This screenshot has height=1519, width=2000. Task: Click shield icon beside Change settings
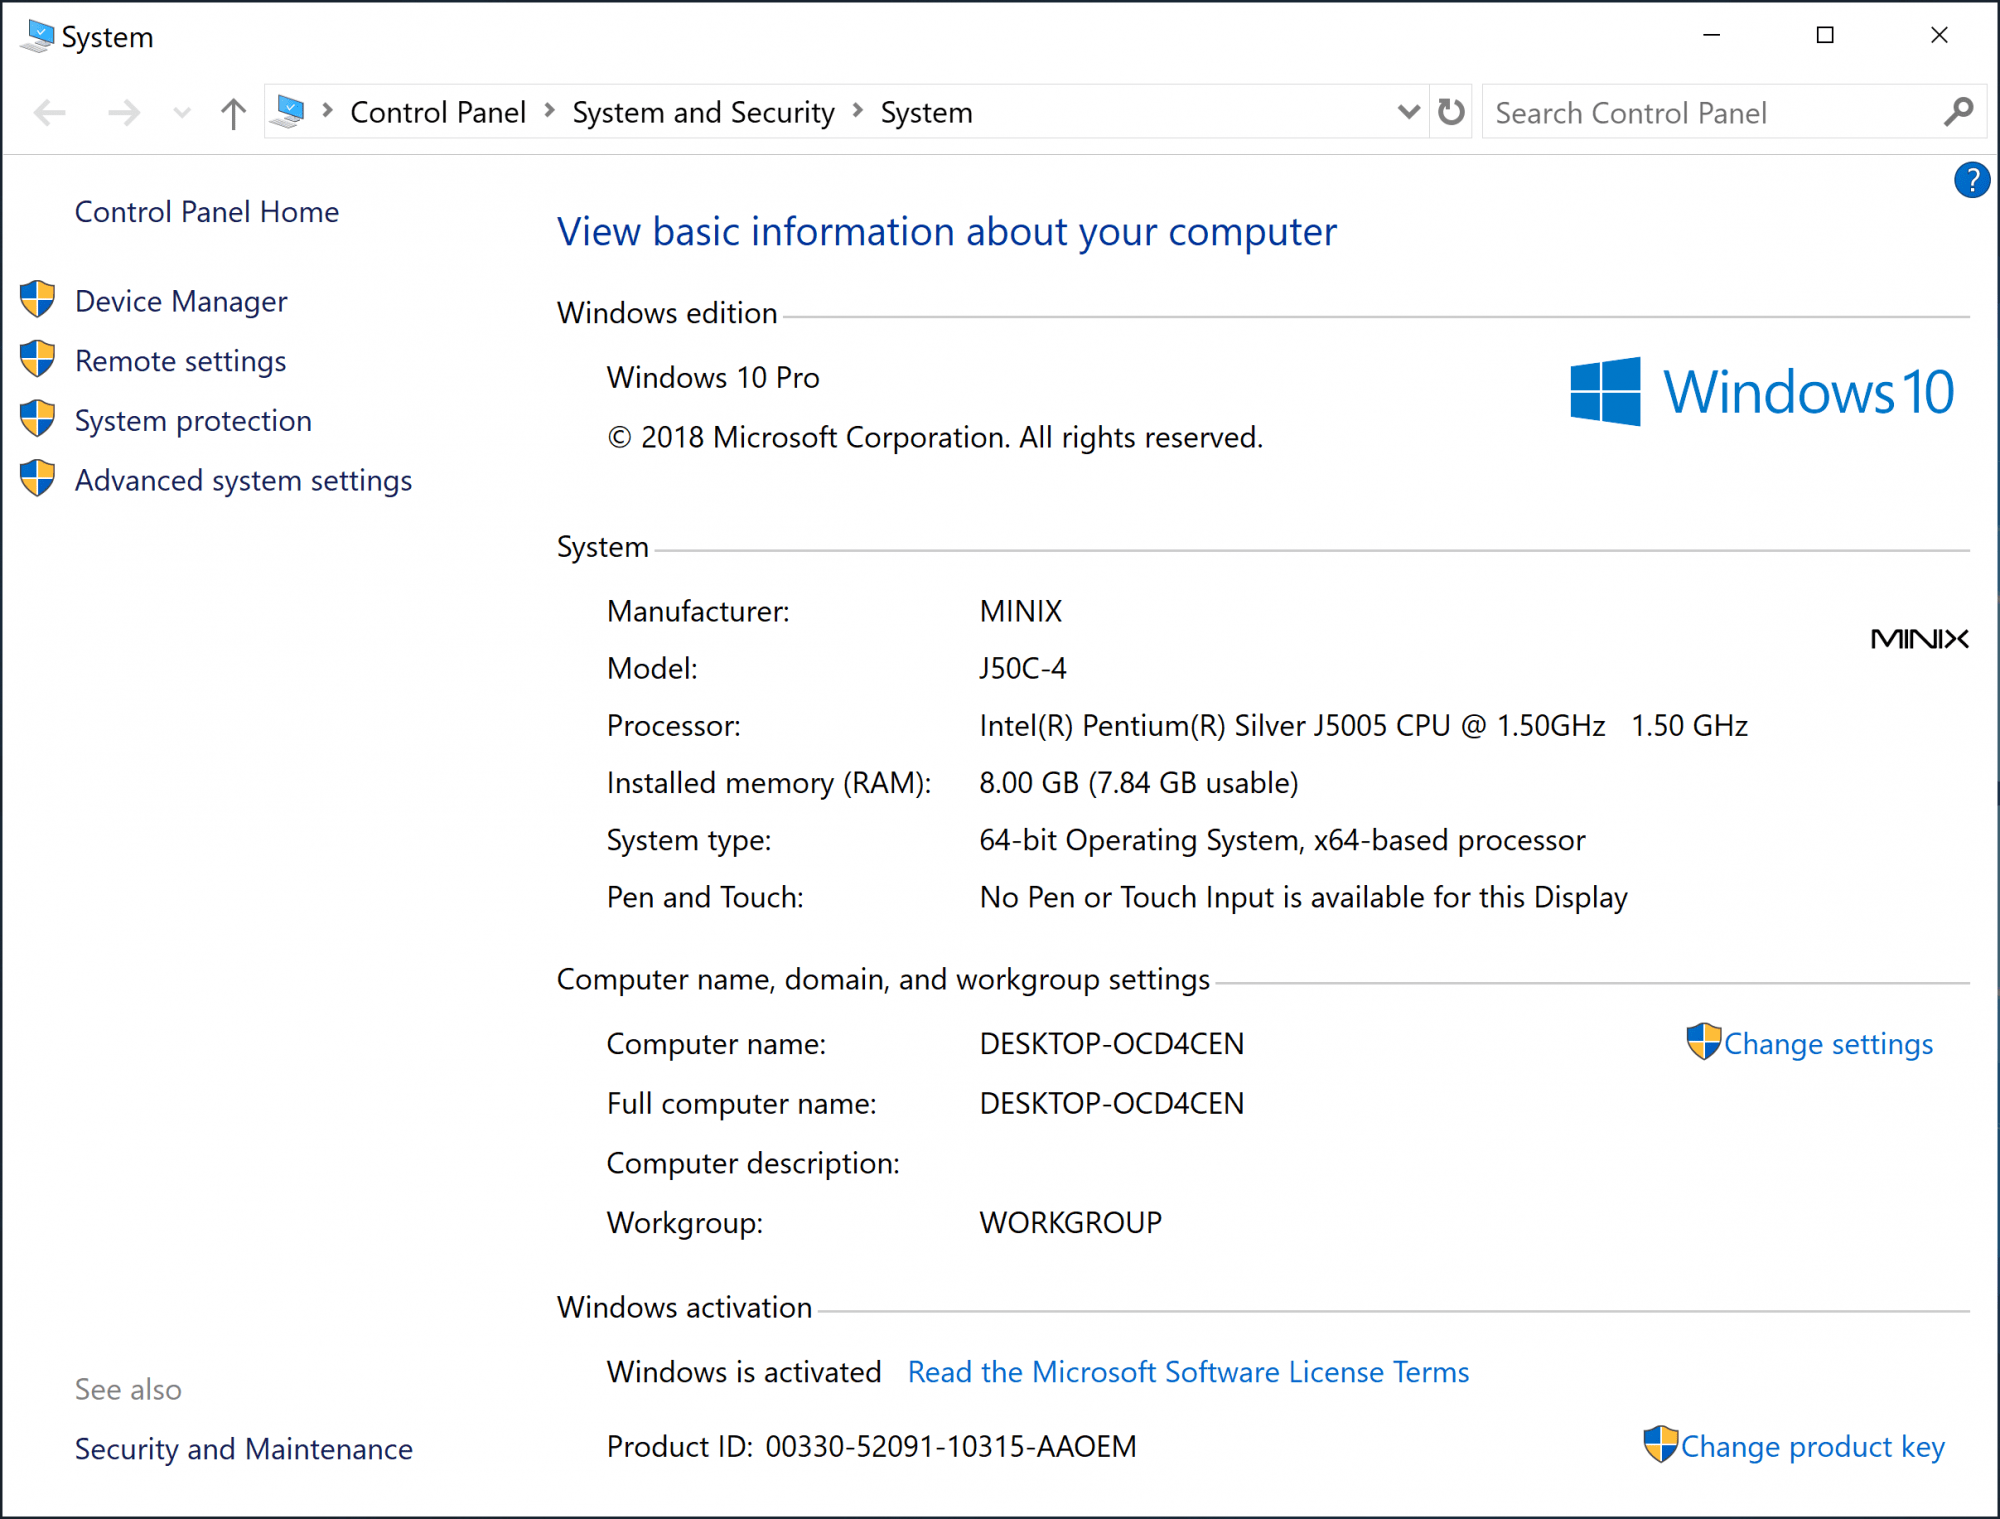tap(1703, 1042)
